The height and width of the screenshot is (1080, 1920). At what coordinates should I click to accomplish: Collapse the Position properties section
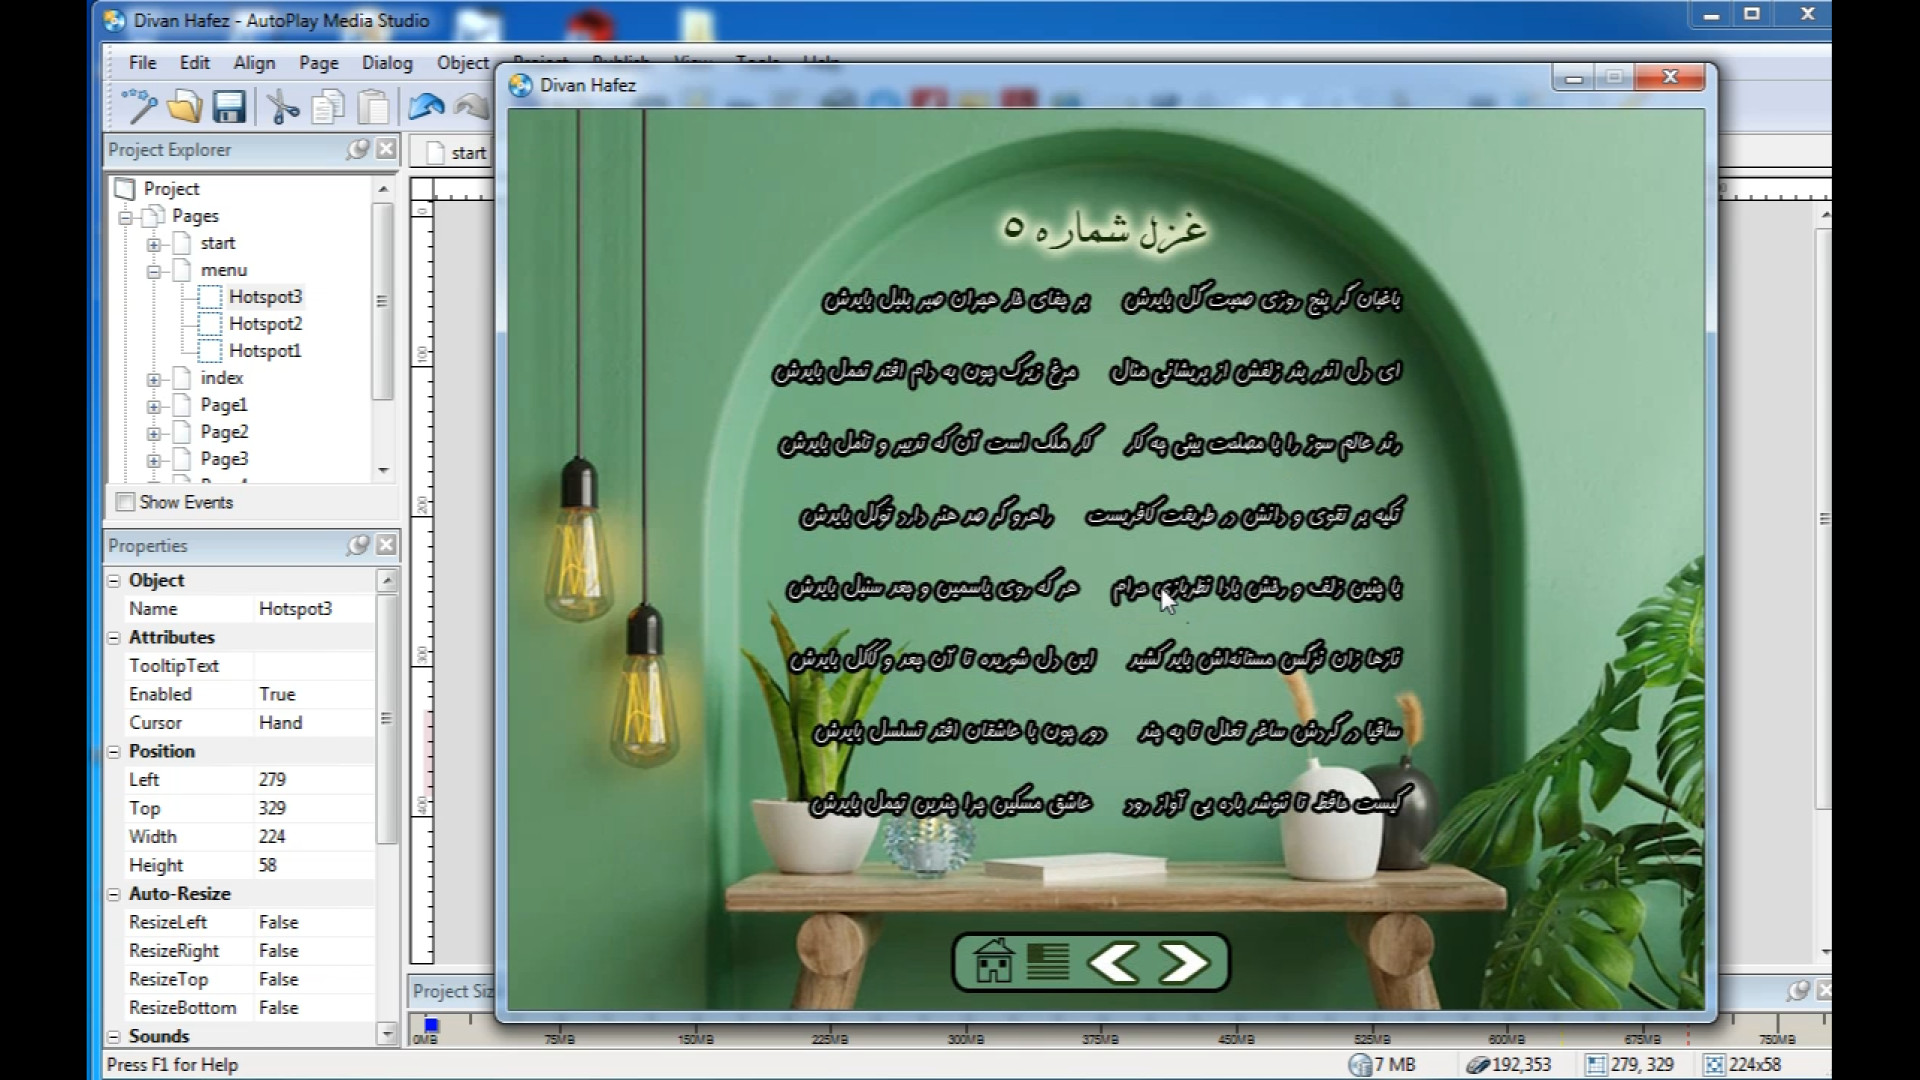click(x=114, y=751)
